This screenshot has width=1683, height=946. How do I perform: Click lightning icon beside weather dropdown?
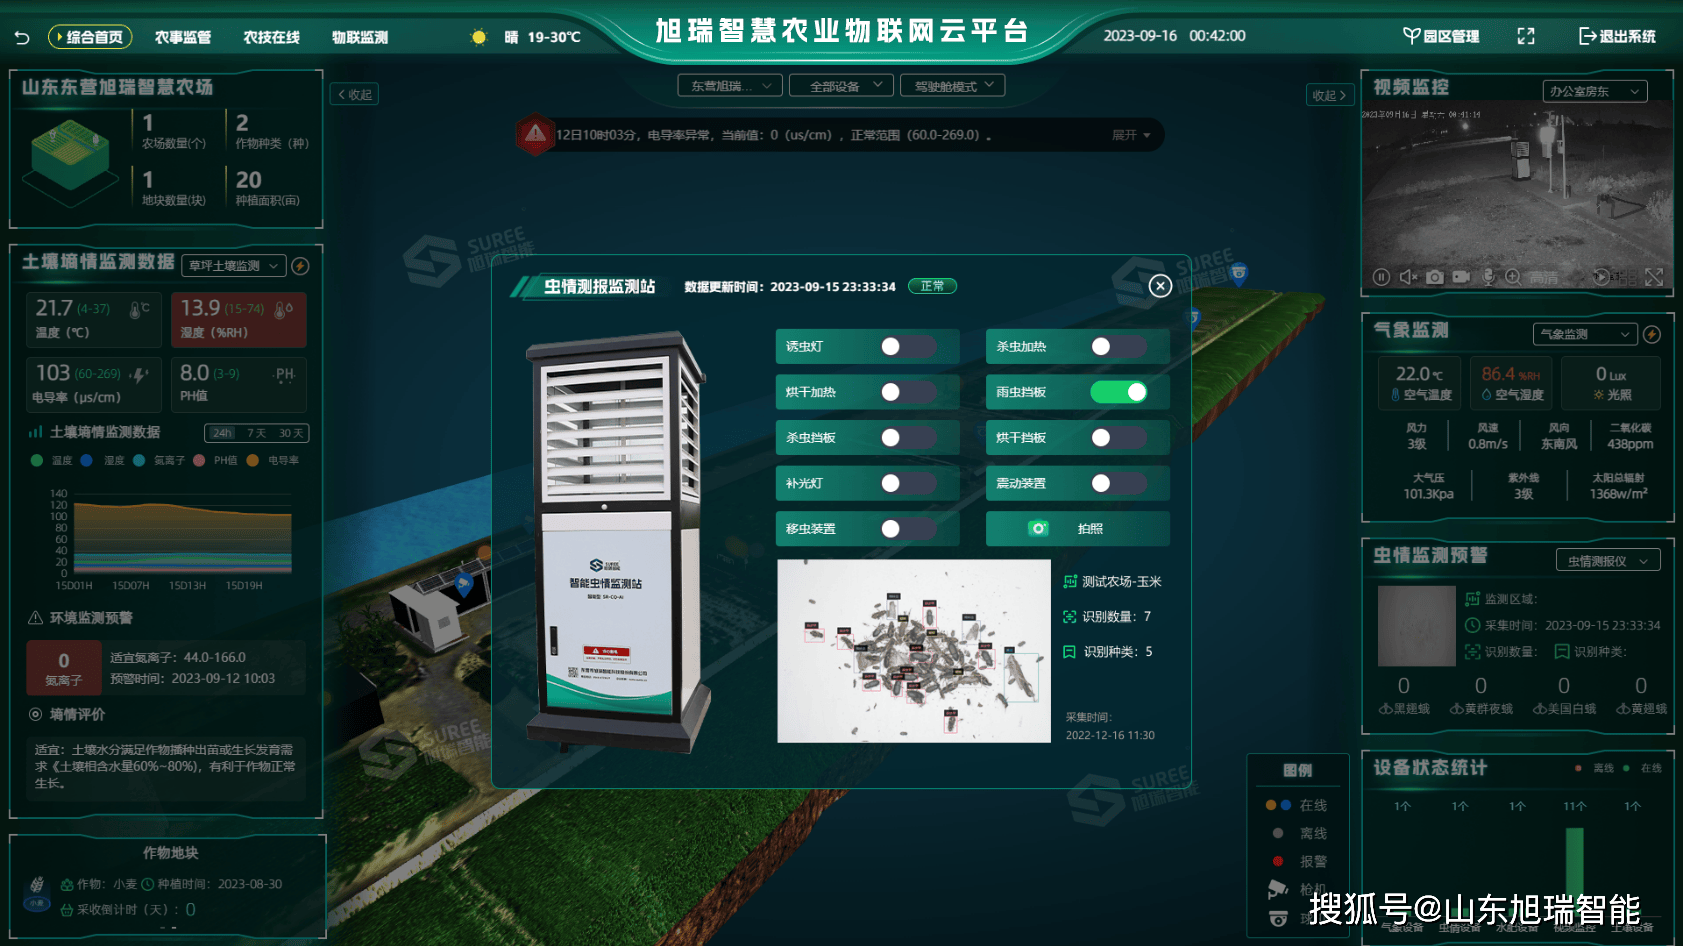click(1652, 334)
